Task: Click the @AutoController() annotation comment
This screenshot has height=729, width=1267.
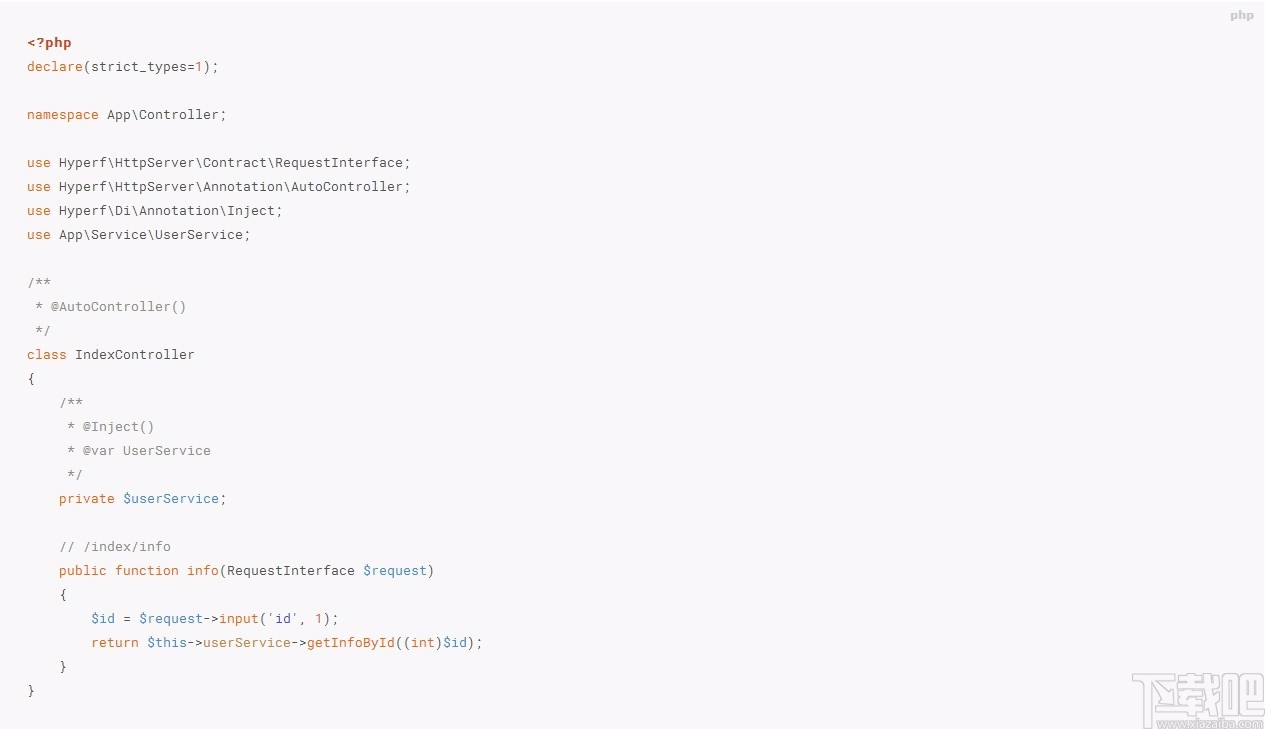Action: point(118,307)
